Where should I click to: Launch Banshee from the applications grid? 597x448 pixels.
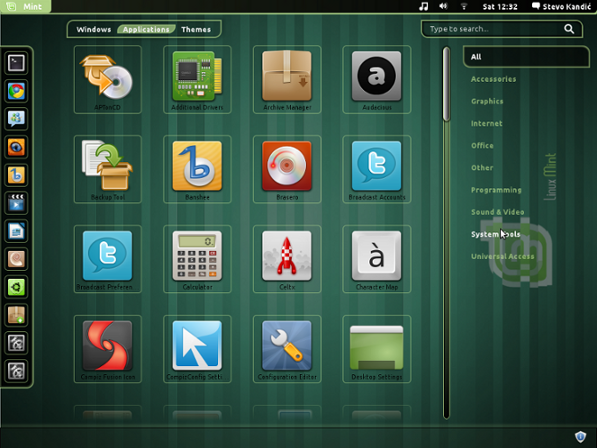click(197, 169)
